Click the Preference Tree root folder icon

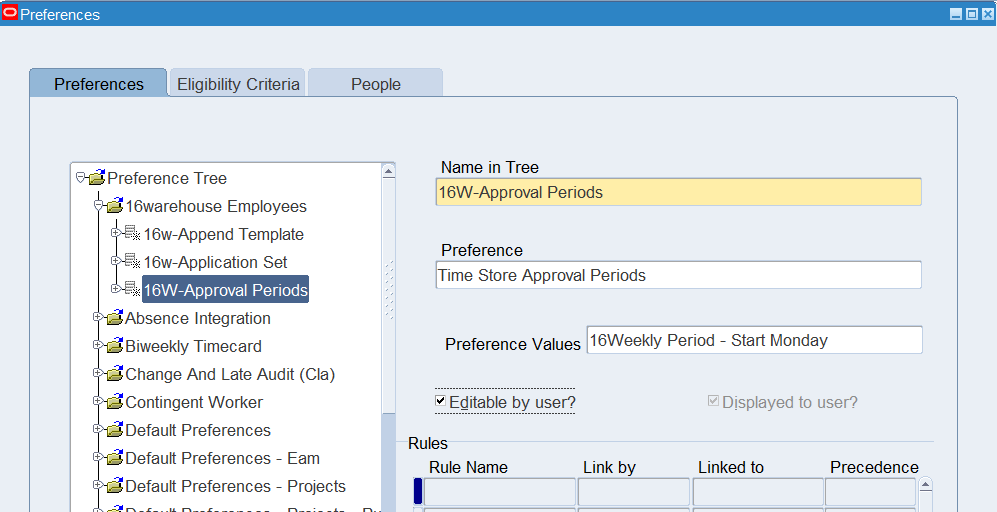(96, 179)
